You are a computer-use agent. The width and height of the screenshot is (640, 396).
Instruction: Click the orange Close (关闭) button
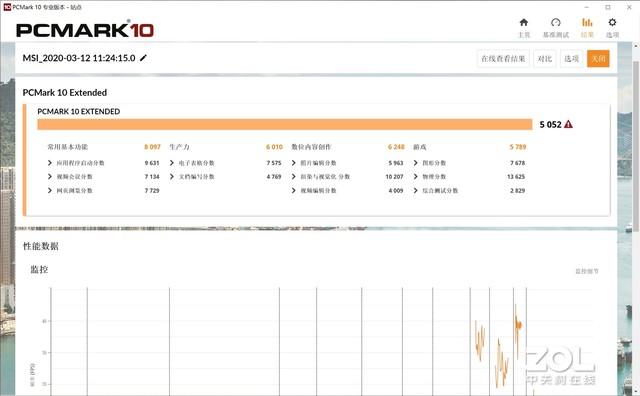[x=598, y=59]
